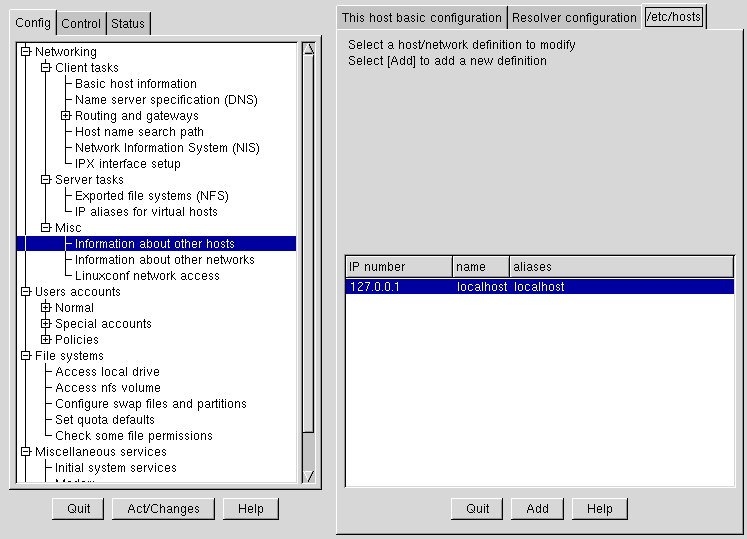Click Help button under hosts list
The width and height of the screenshot is (747, 539).
[600, 509]
